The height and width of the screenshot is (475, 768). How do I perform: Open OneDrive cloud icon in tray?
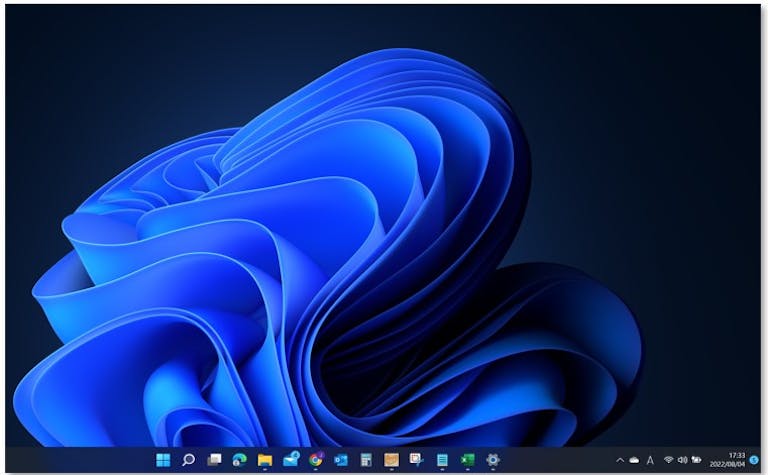[x=634, y=460]
